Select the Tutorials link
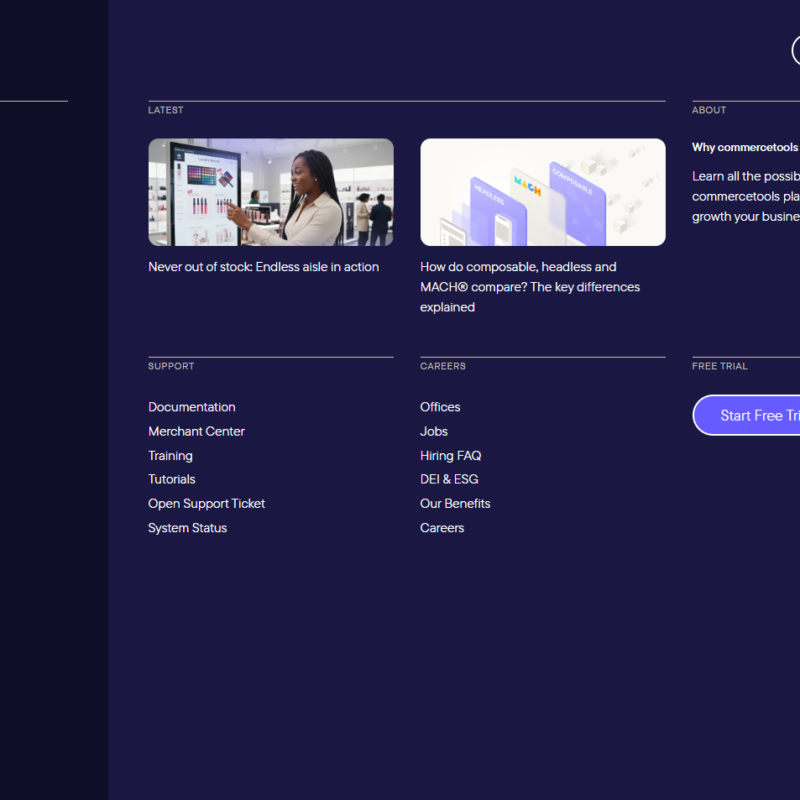This screenshot has width=800, height=800. 172,479
